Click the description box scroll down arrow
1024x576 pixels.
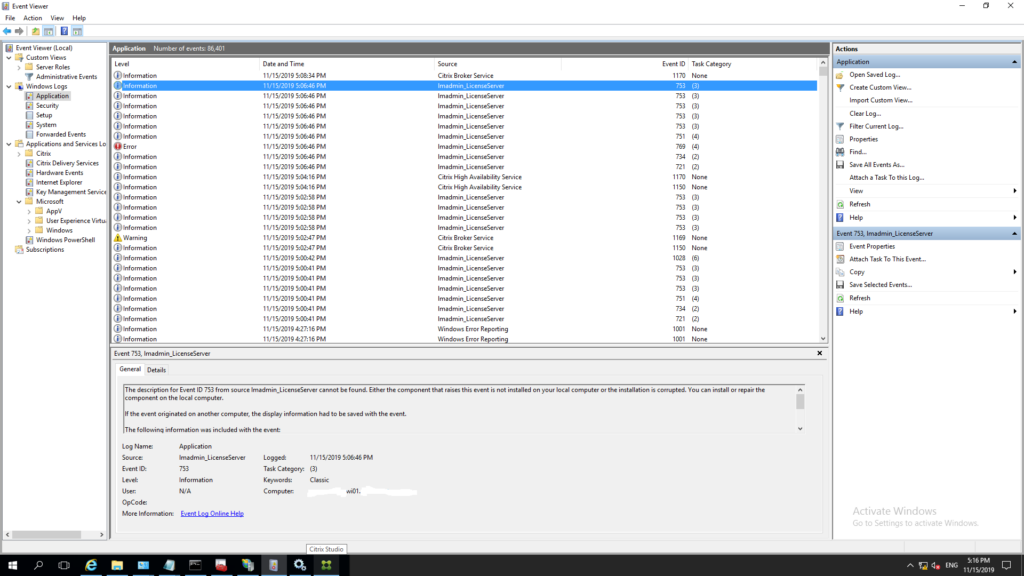tap(800, 429)
